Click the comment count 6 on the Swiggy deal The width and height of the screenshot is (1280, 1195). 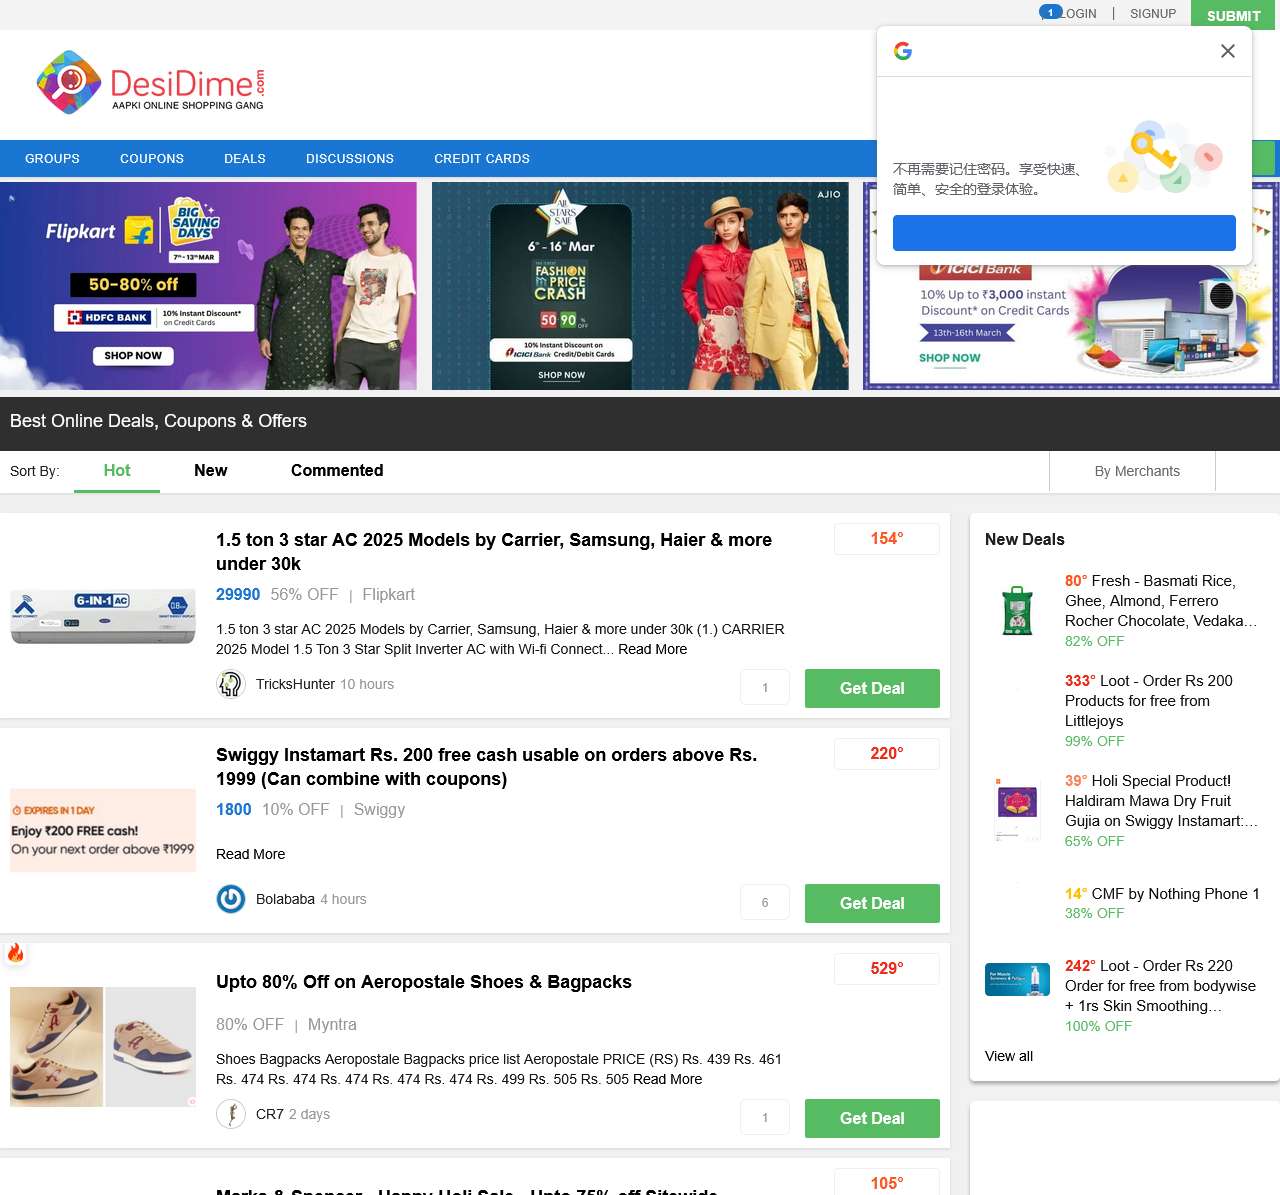[x=765, y=903]
